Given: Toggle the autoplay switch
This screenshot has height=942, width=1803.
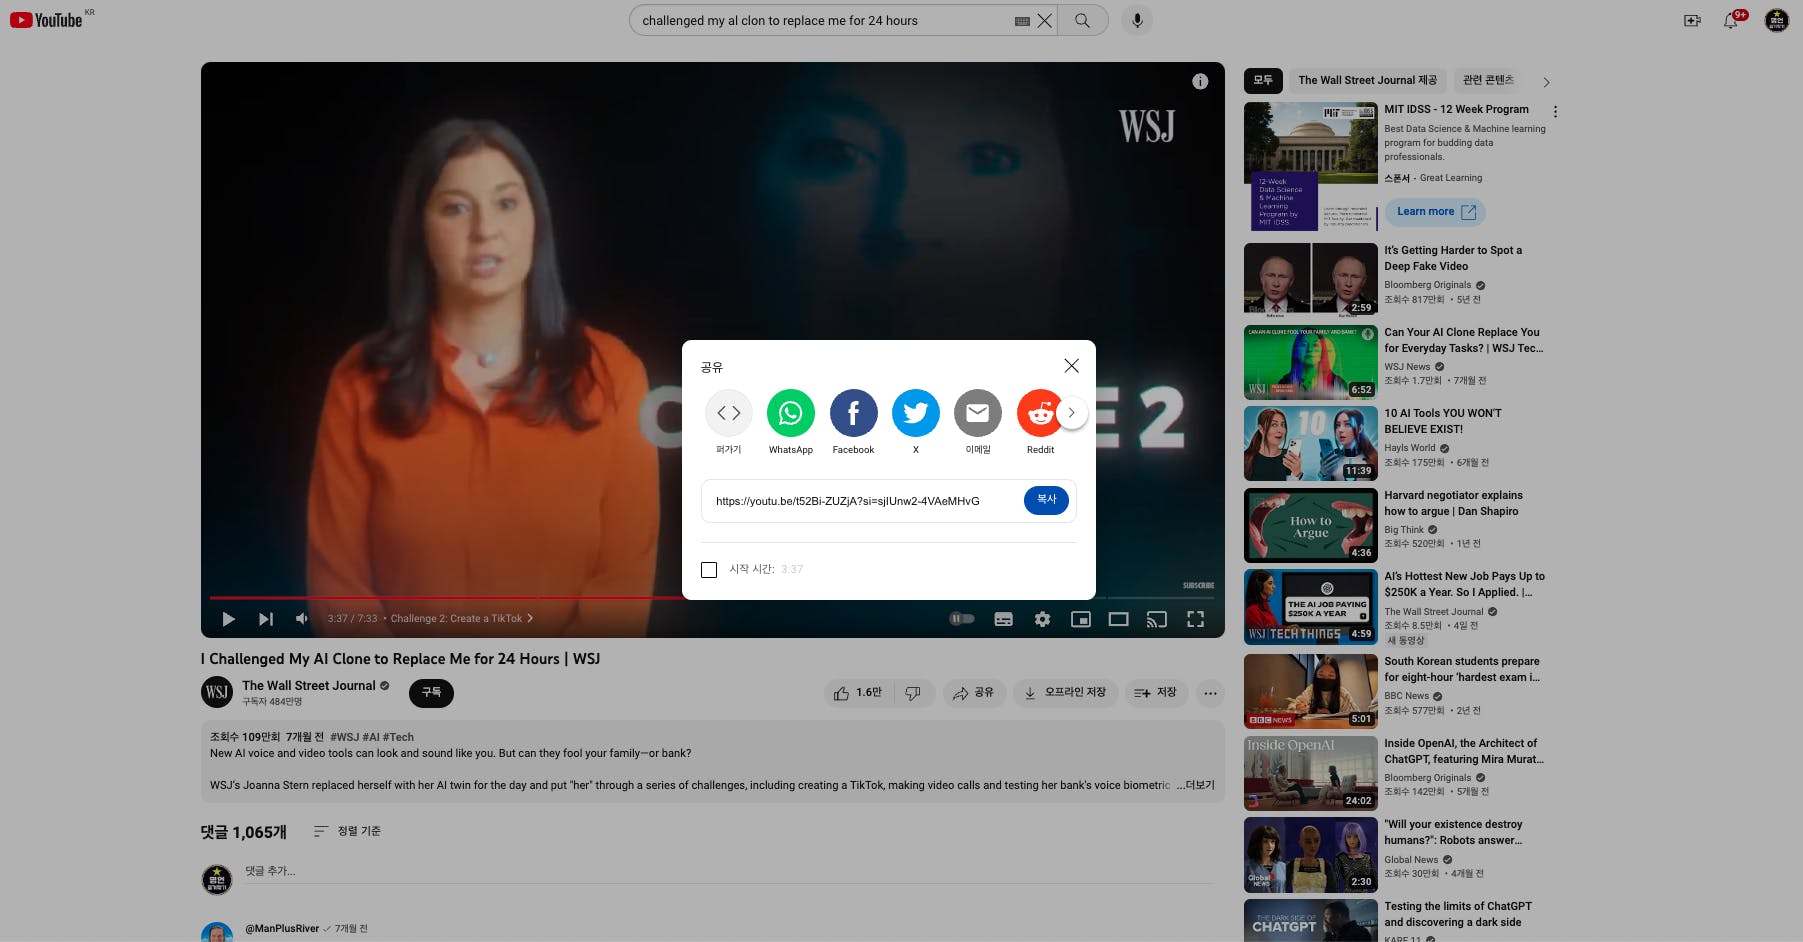Looking at the screenshot, I should [962, 619].
